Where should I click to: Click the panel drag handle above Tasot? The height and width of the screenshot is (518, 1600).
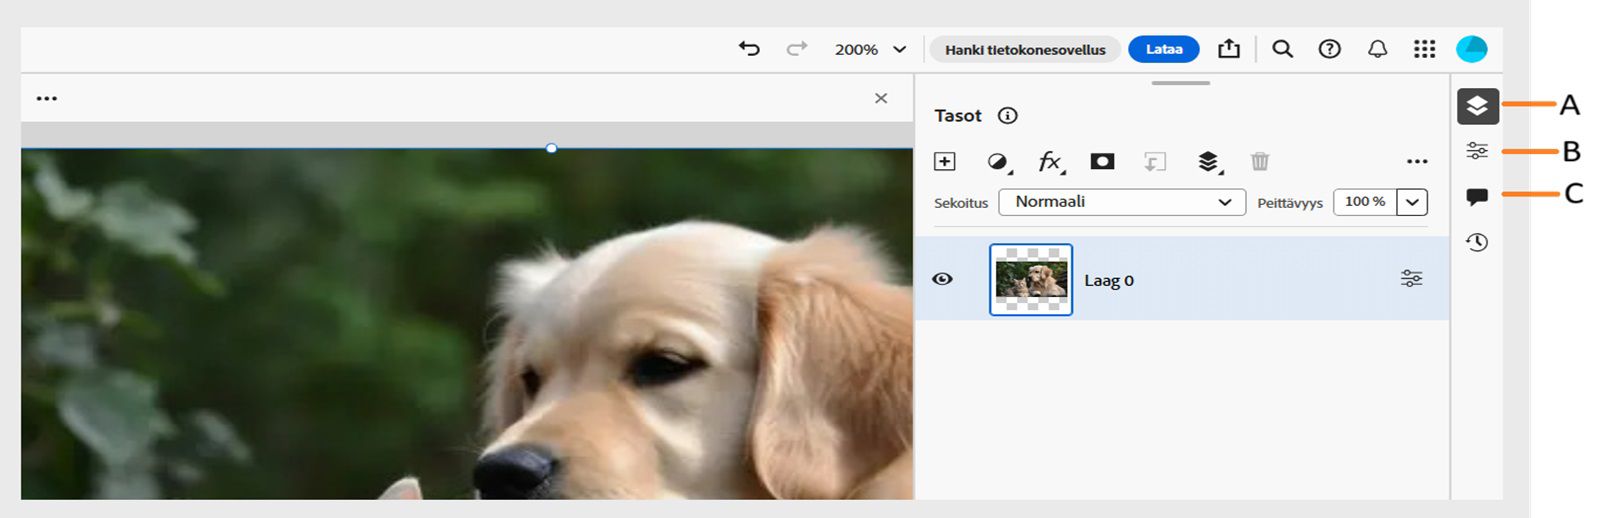pyautogui.click(x=1181, y=83)
